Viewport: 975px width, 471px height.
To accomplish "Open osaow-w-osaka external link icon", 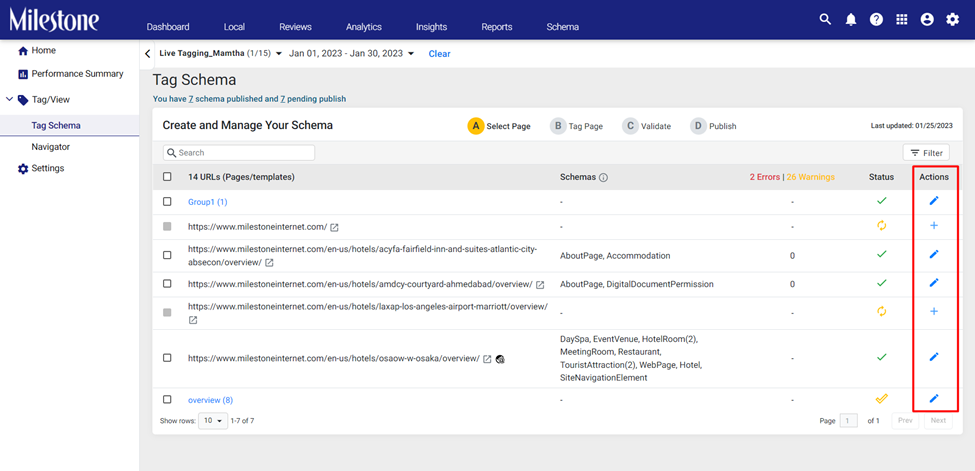I will tap(488, 359).
